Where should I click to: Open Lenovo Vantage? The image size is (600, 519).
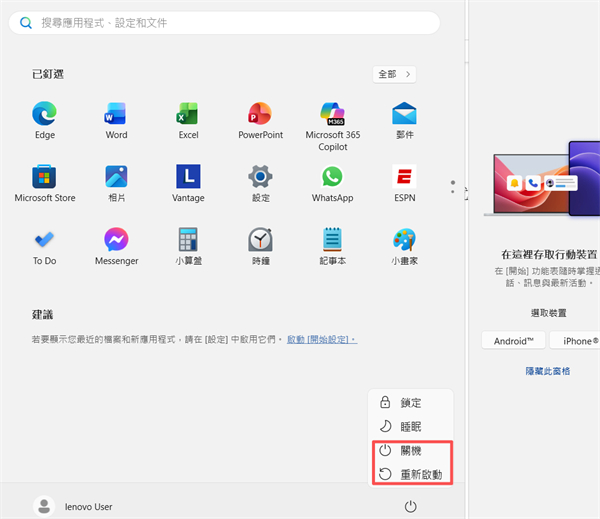pyautogui.click(x=188, y=184)
